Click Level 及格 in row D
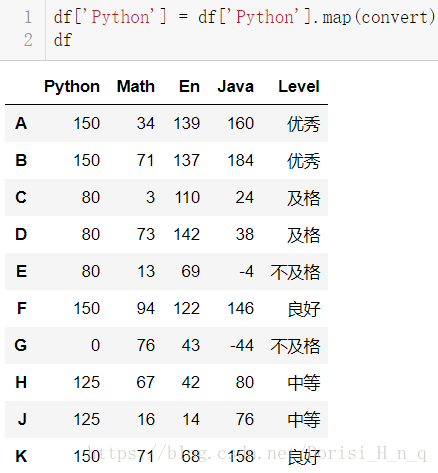Viewport: 438px width, 473px height. coord(304,235)
